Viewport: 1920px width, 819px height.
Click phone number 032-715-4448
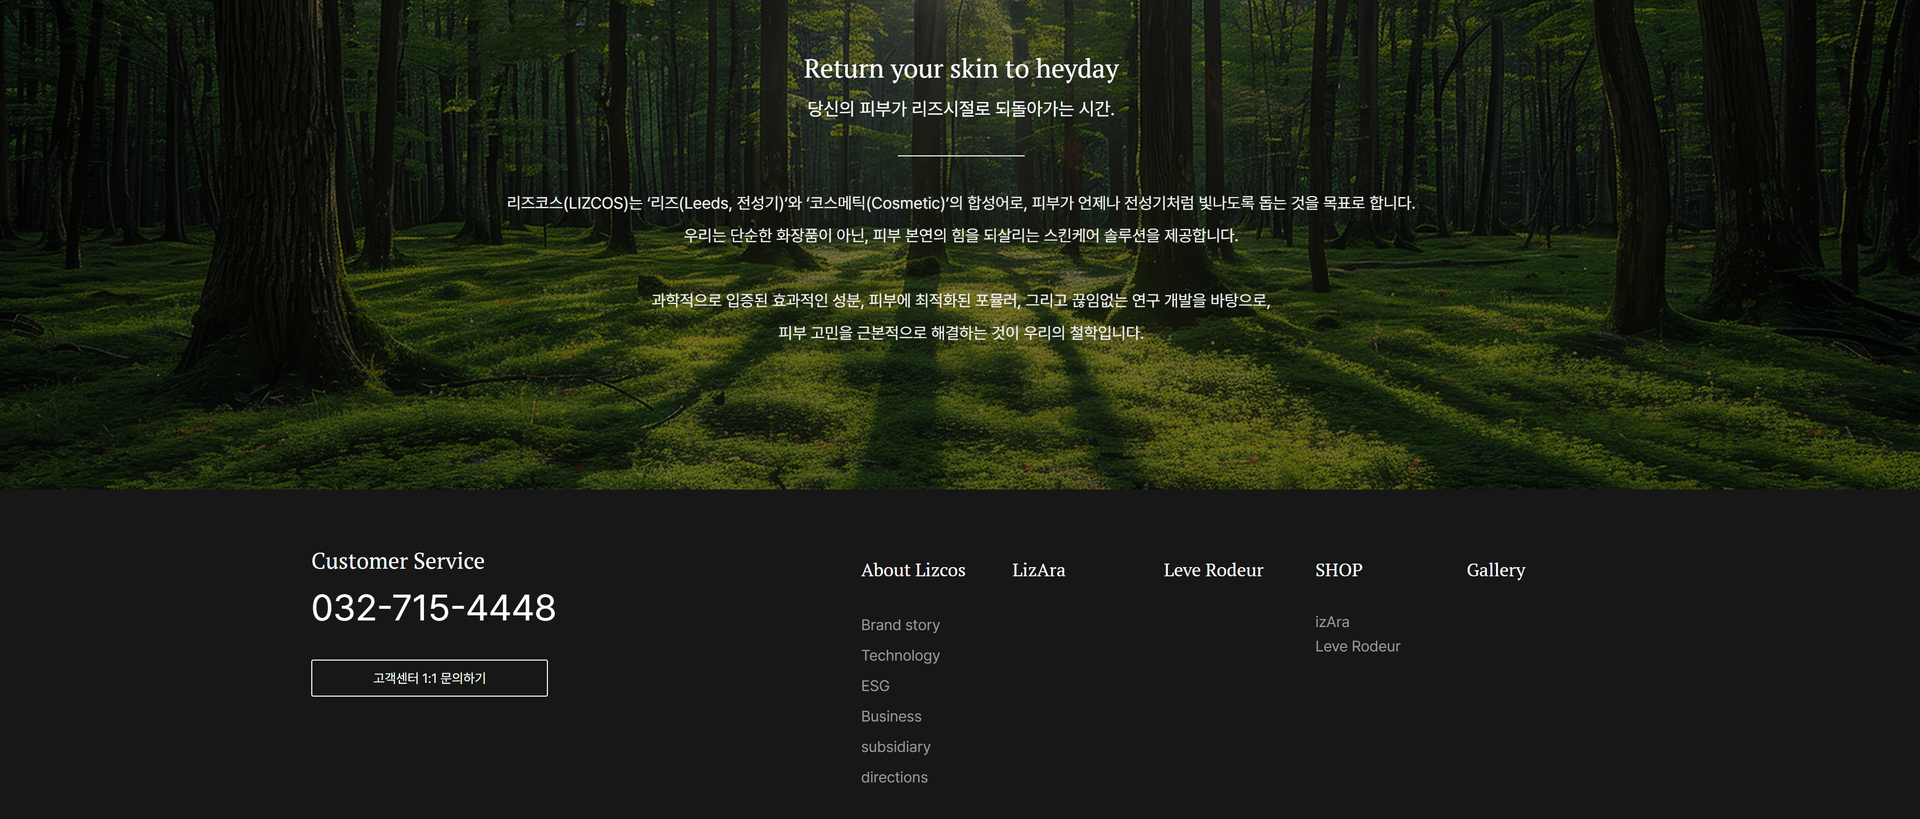pos(433,608)
